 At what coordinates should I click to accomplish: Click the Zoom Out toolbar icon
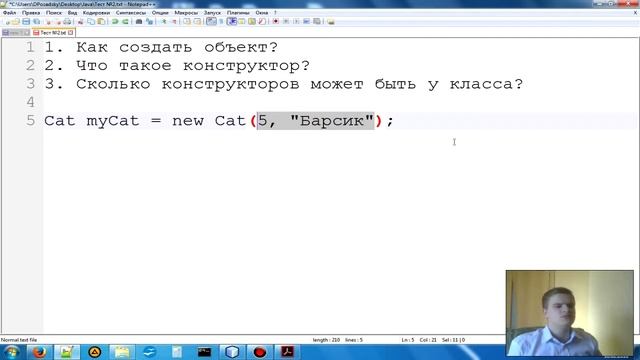click(x=174, y=21)
